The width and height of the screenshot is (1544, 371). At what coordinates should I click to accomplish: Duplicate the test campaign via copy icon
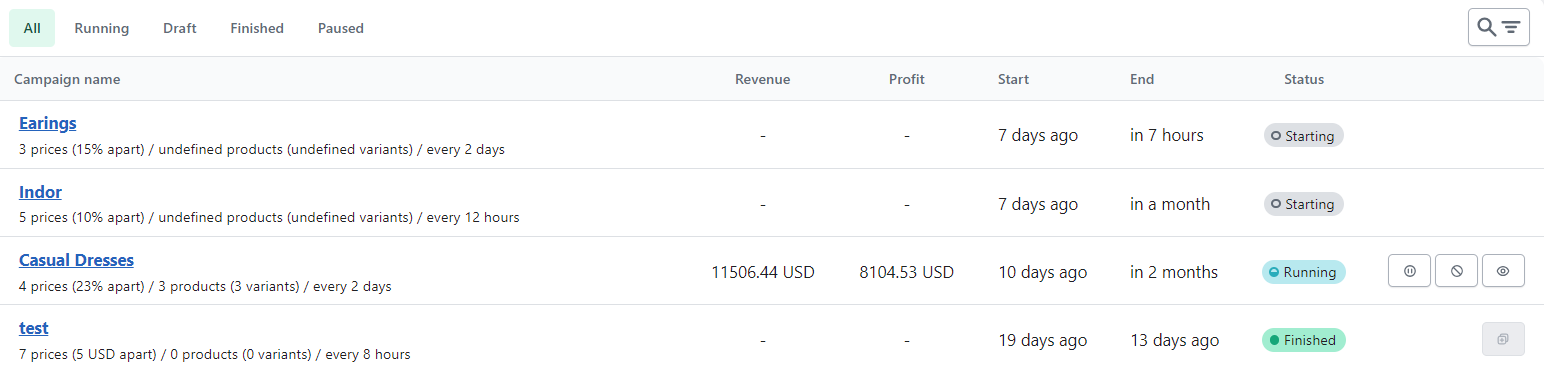pos(1503,339)
